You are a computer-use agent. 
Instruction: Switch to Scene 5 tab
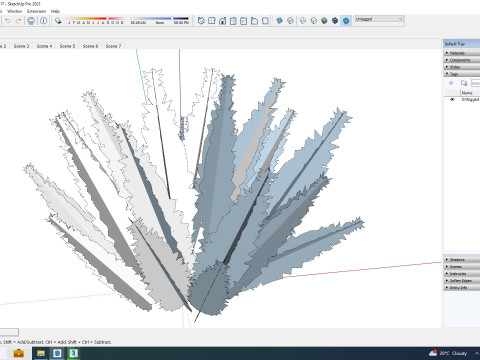[67, 46]
